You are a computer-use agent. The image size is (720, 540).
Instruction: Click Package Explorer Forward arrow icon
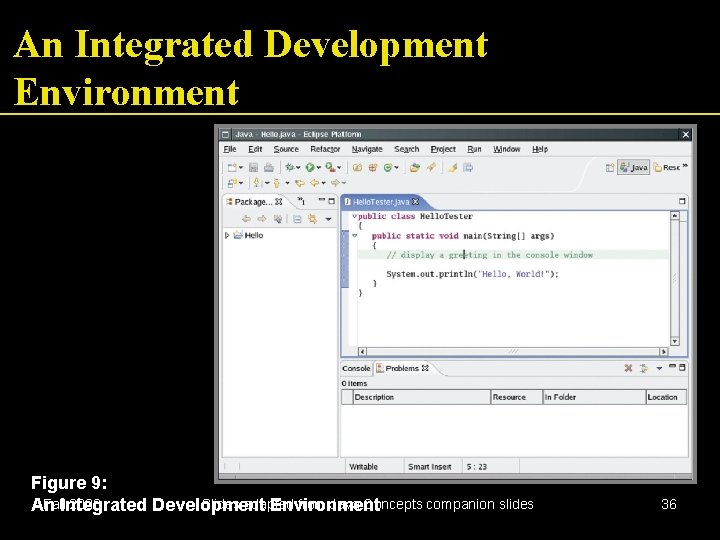coord(262,219)
